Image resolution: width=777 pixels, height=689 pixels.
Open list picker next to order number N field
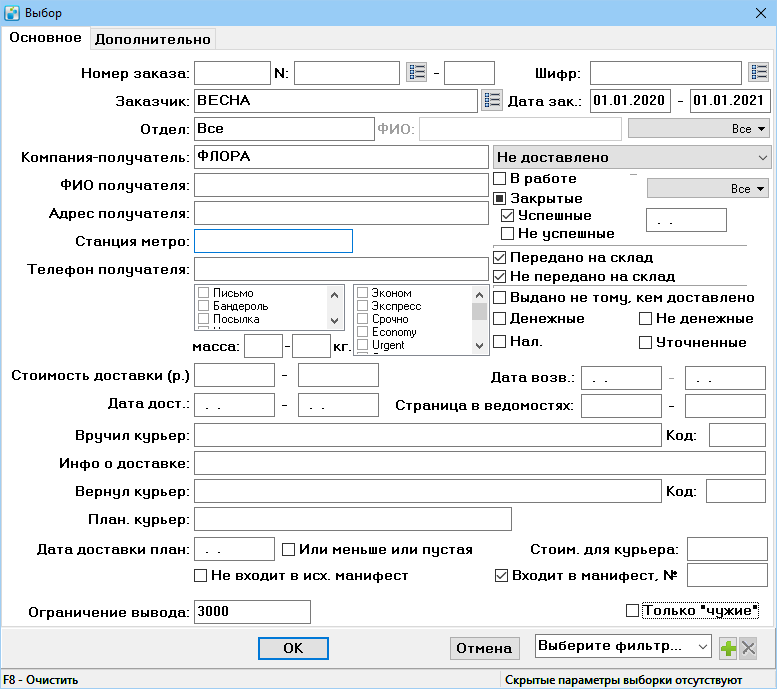(x=417, y=72)
